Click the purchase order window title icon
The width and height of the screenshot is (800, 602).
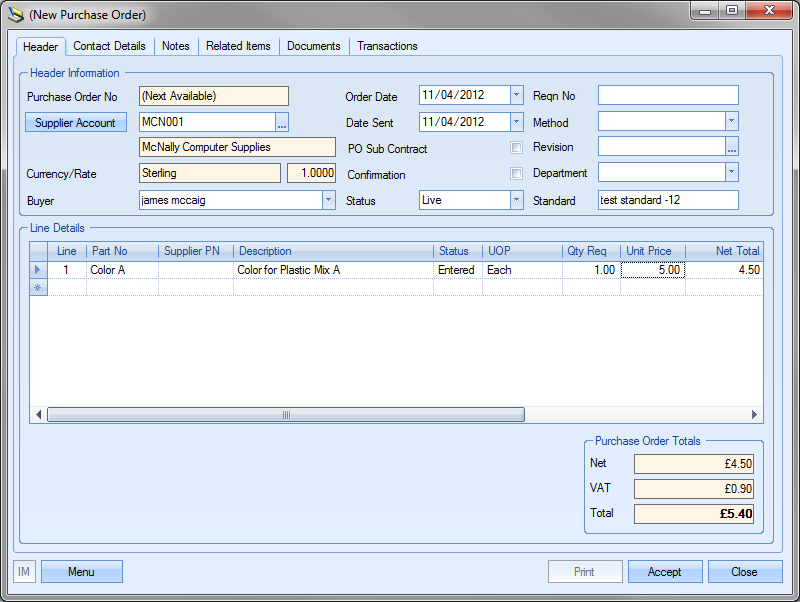tap(15, 14)
